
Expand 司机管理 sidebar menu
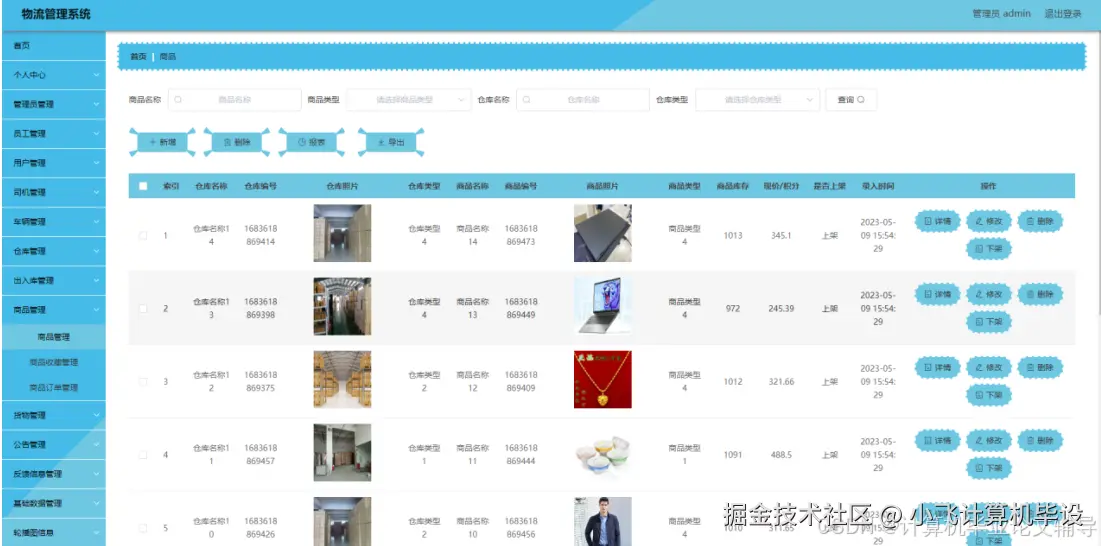pyautogui.click(x=53, y=192)
